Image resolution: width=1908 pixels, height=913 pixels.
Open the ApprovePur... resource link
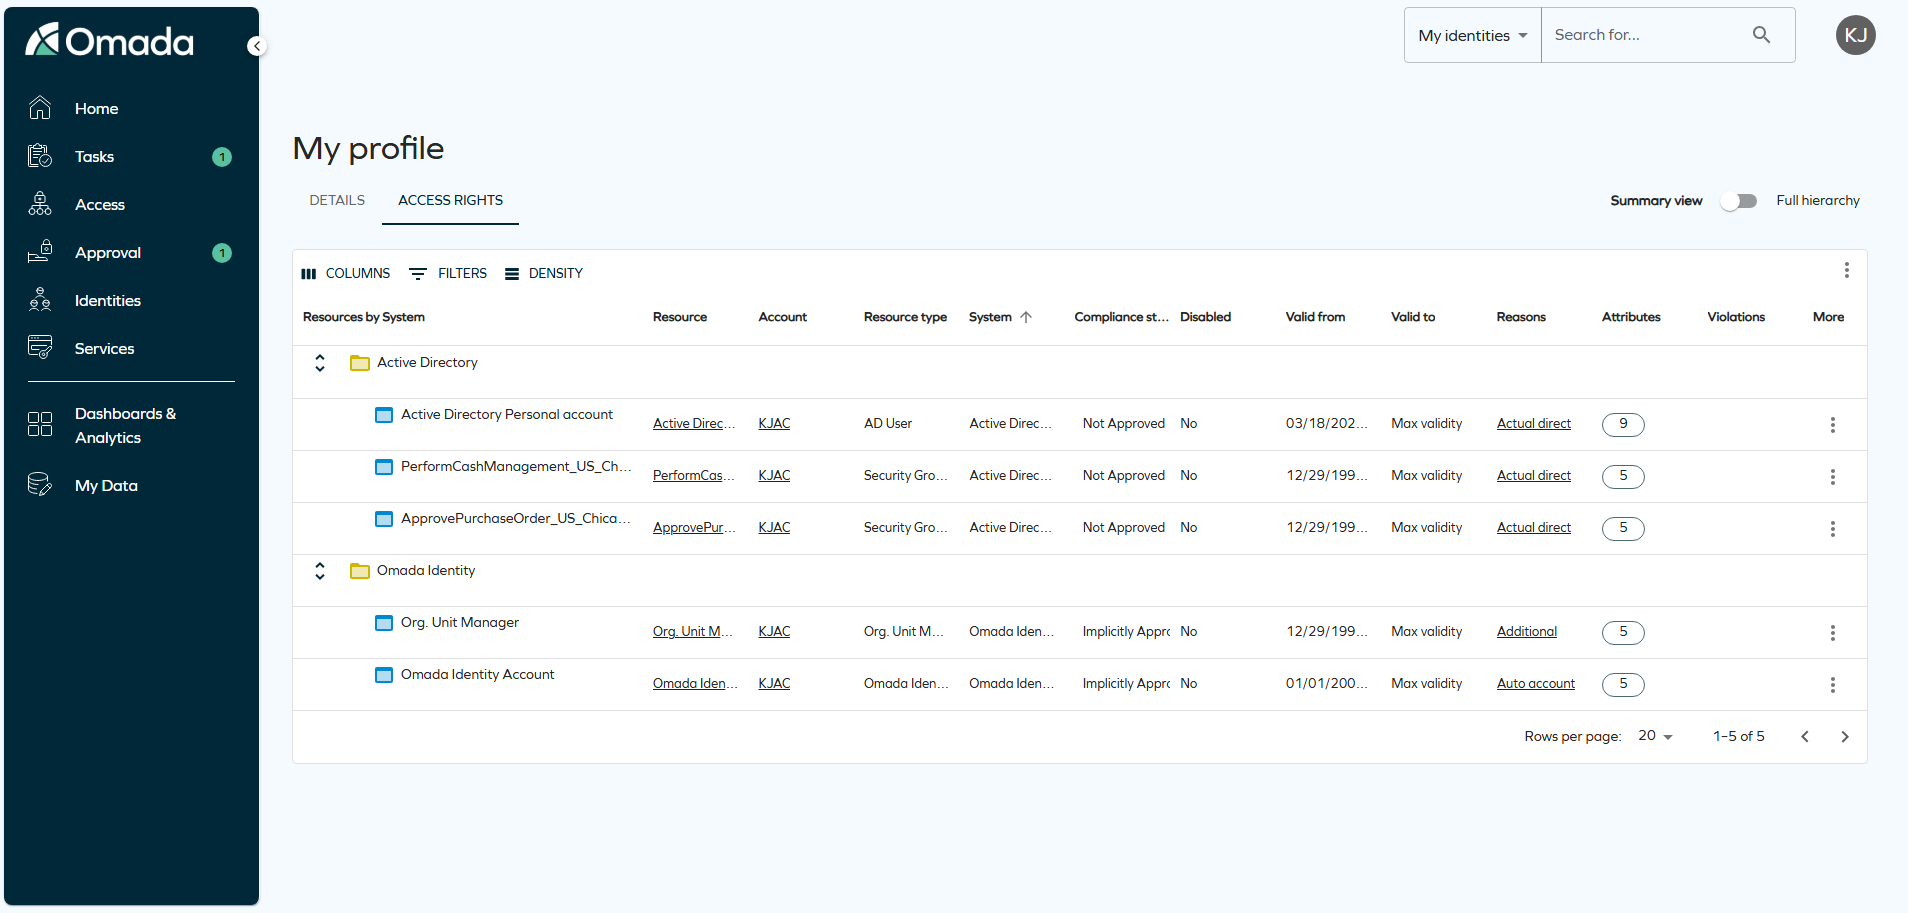694,528
